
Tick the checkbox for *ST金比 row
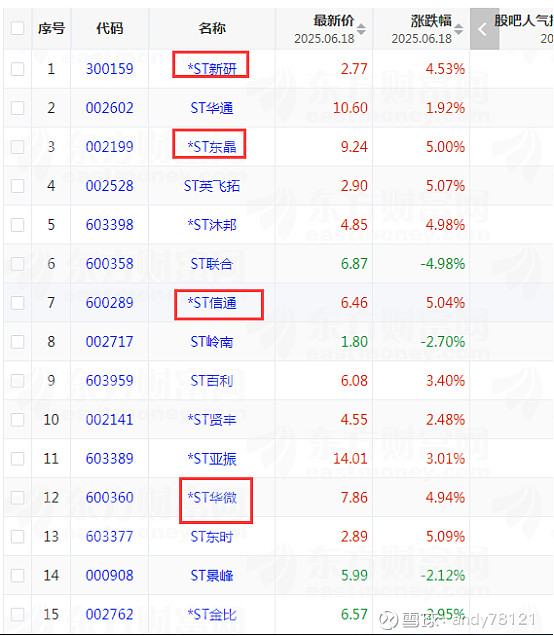click(17, 614)
